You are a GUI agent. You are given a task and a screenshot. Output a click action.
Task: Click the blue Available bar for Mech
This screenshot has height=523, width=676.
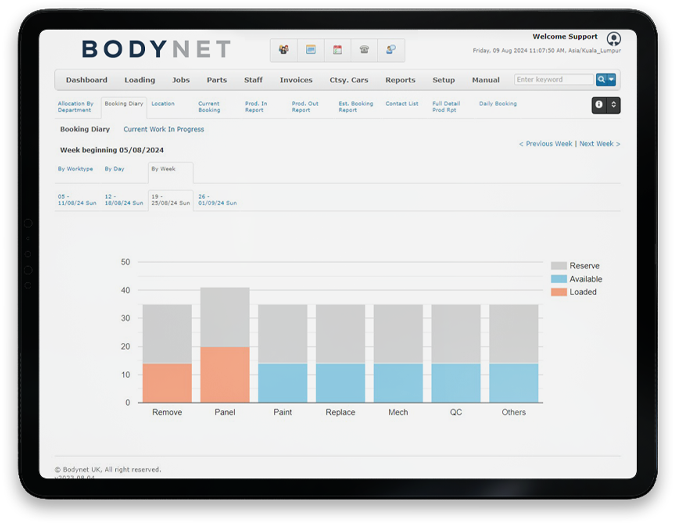398,383
